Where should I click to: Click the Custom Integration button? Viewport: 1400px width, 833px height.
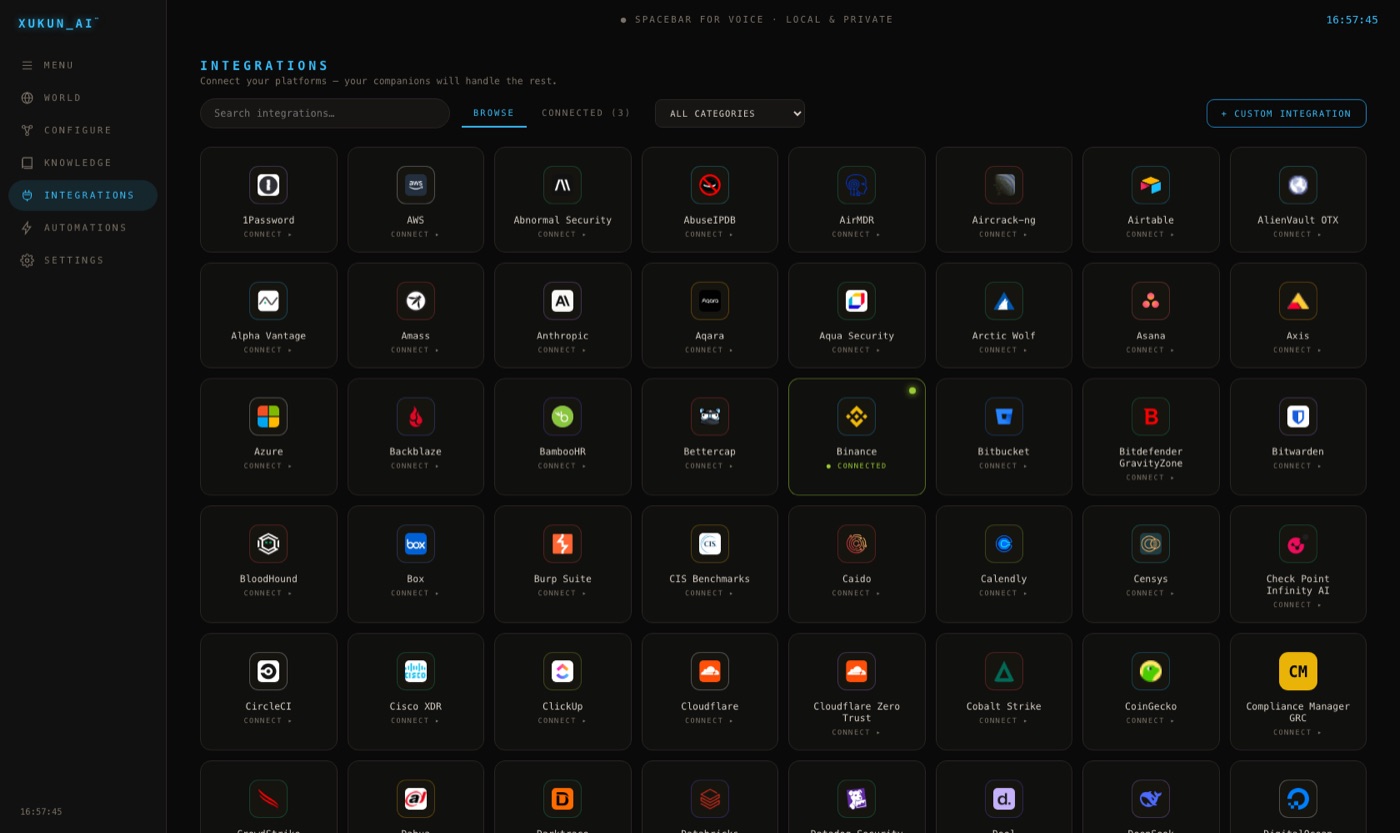pos(1286,114)
